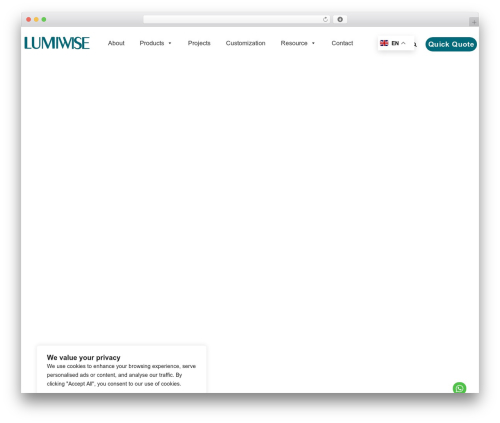This screenshot has width=500, height=423.
Task: Open the Products menu item
Action: pyautogui.click(x=152, y=43)
